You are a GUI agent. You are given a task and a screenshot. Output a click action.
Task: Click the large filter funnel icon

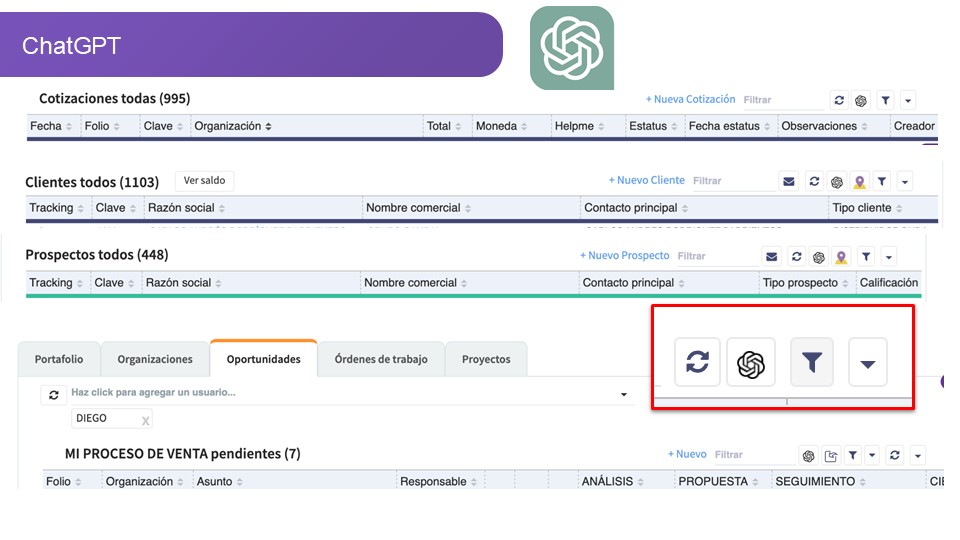(x=812, y=362)
